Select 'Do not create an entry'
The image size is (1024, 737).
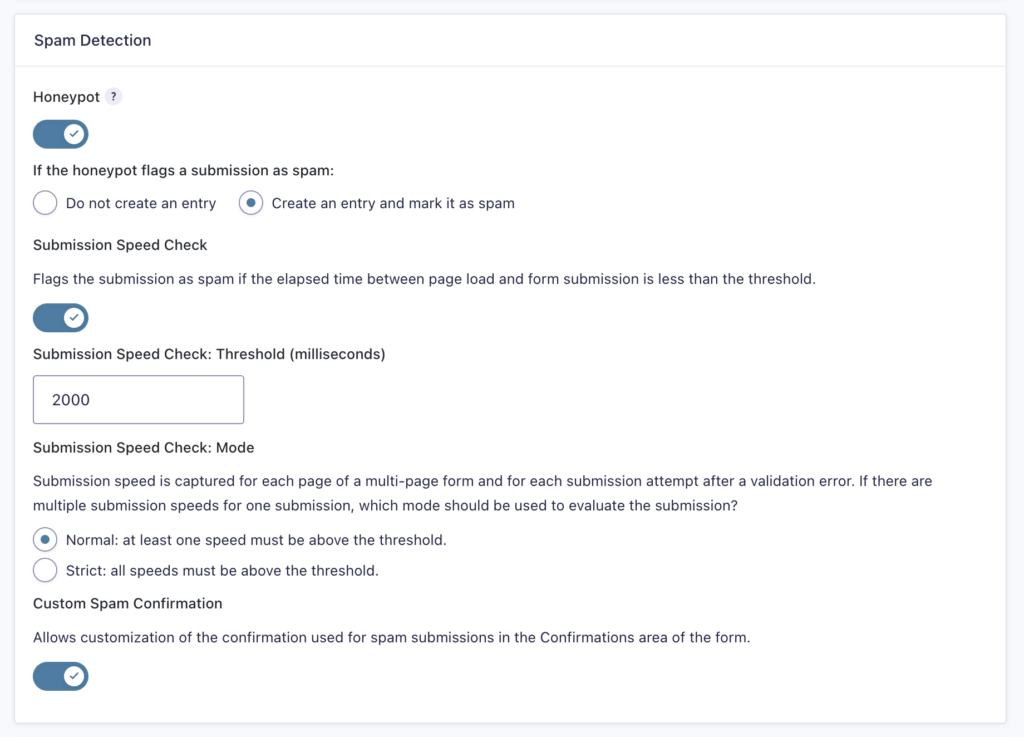point(44,203)
